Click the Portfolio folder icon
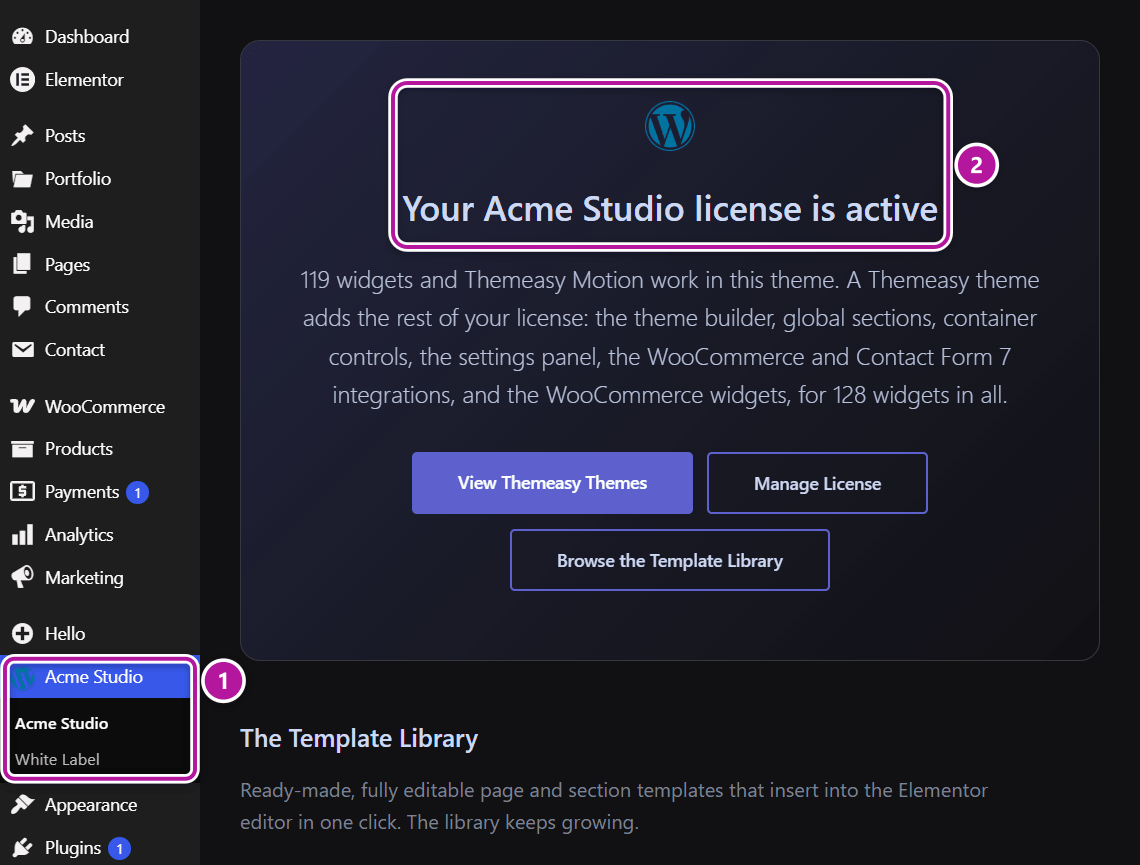Image resolution: width=1140 pixels, height=865 pixels. [x=23, y=179]
